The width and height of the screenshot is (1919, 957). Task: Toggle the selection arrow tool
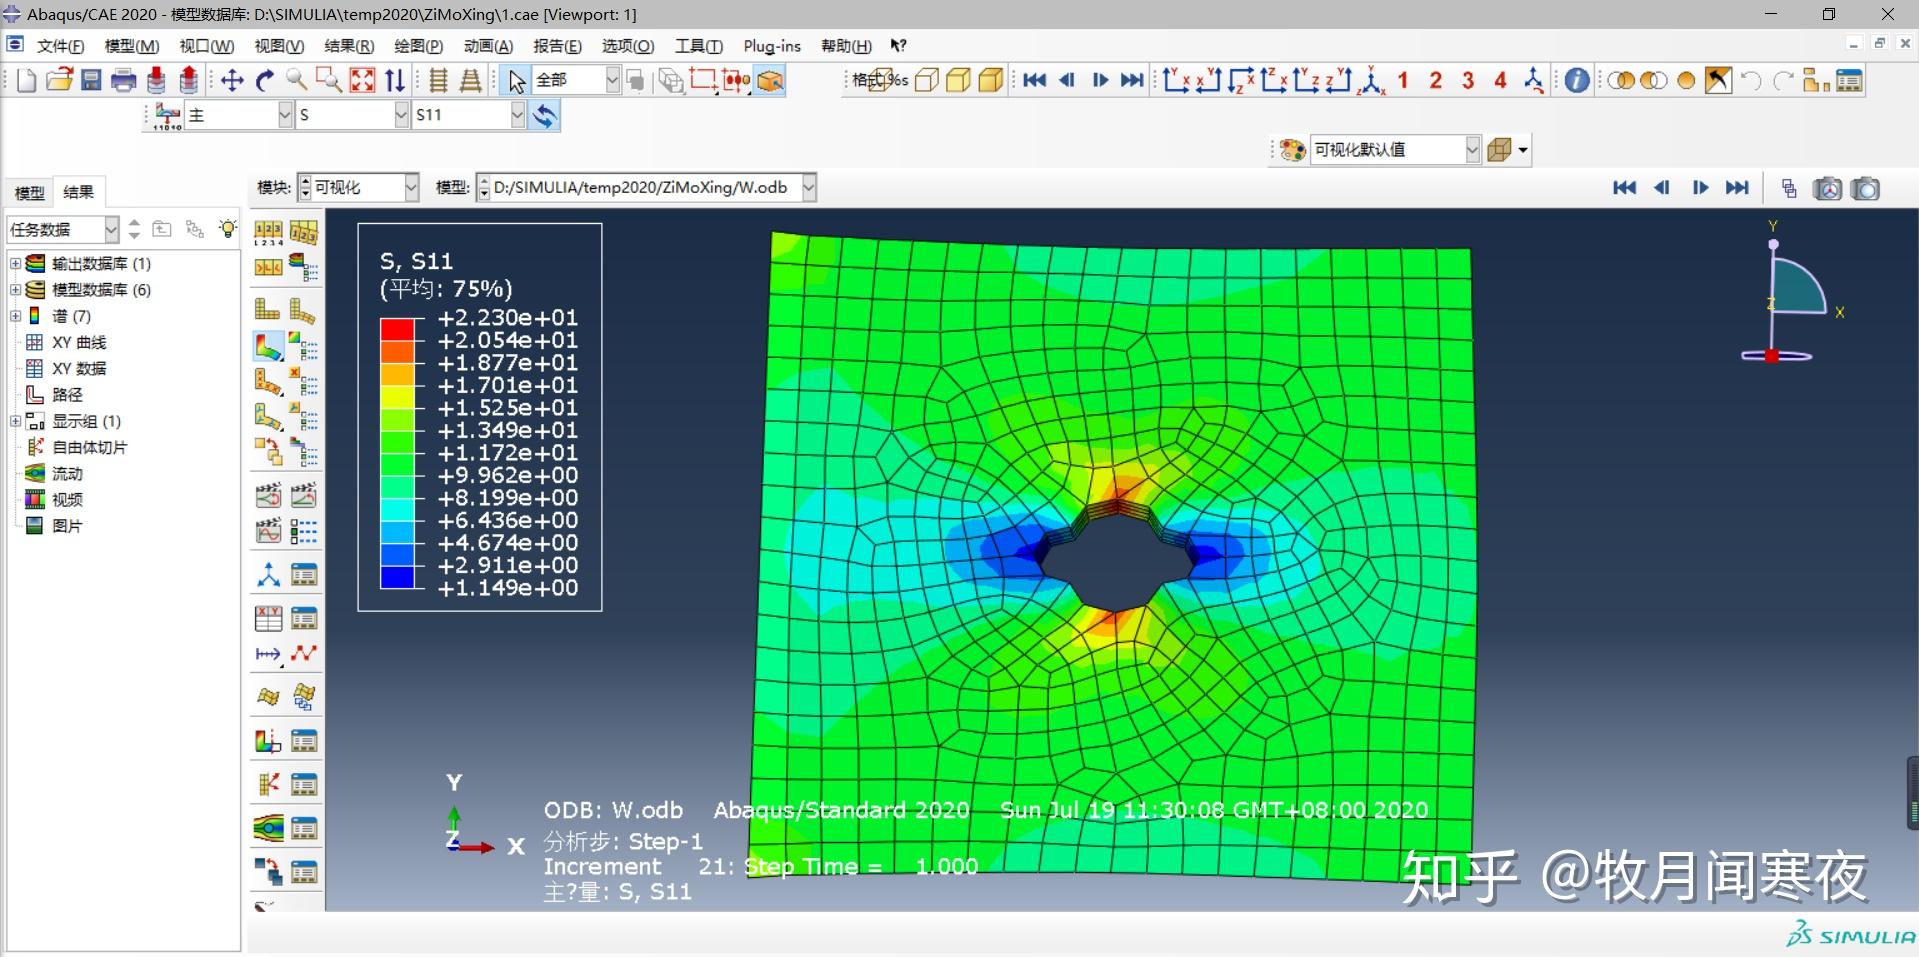516,80
